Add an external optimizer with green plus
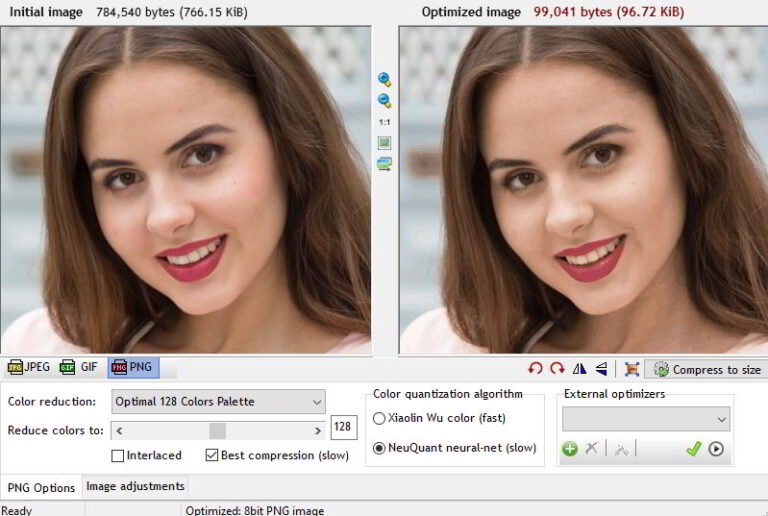The width and height of the screenshot is (768, 516). point(570,448)
